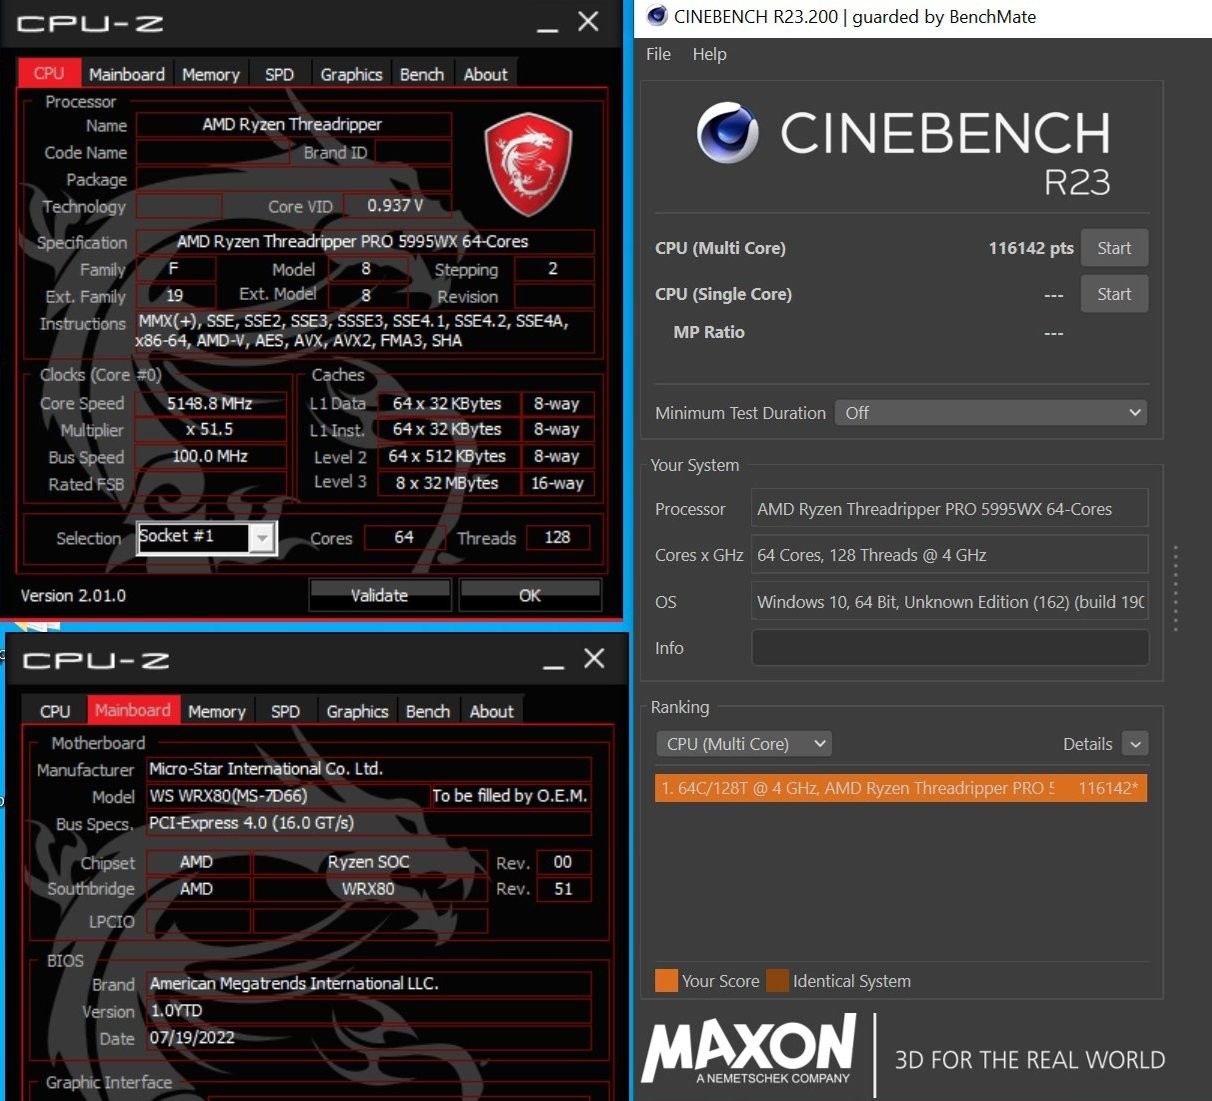Click the brown Identical System color swatch
1212x1101 pixels.
(x=777, y=981)
